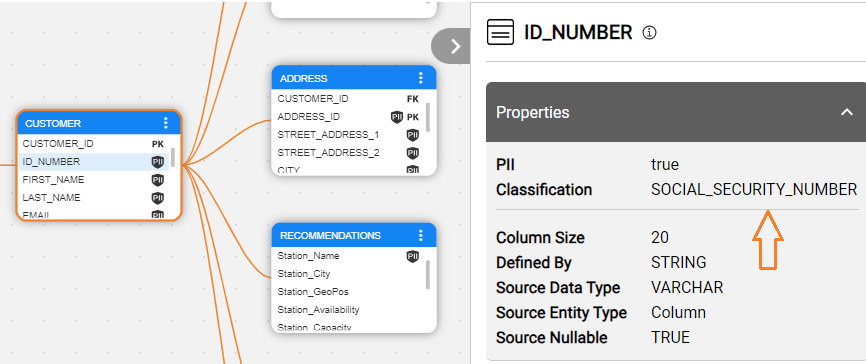Image resolution: width=866 pixels, height=364 pixels.
Task: Open the CUSTOMER table three-dot menu
Action: (166, 123)
